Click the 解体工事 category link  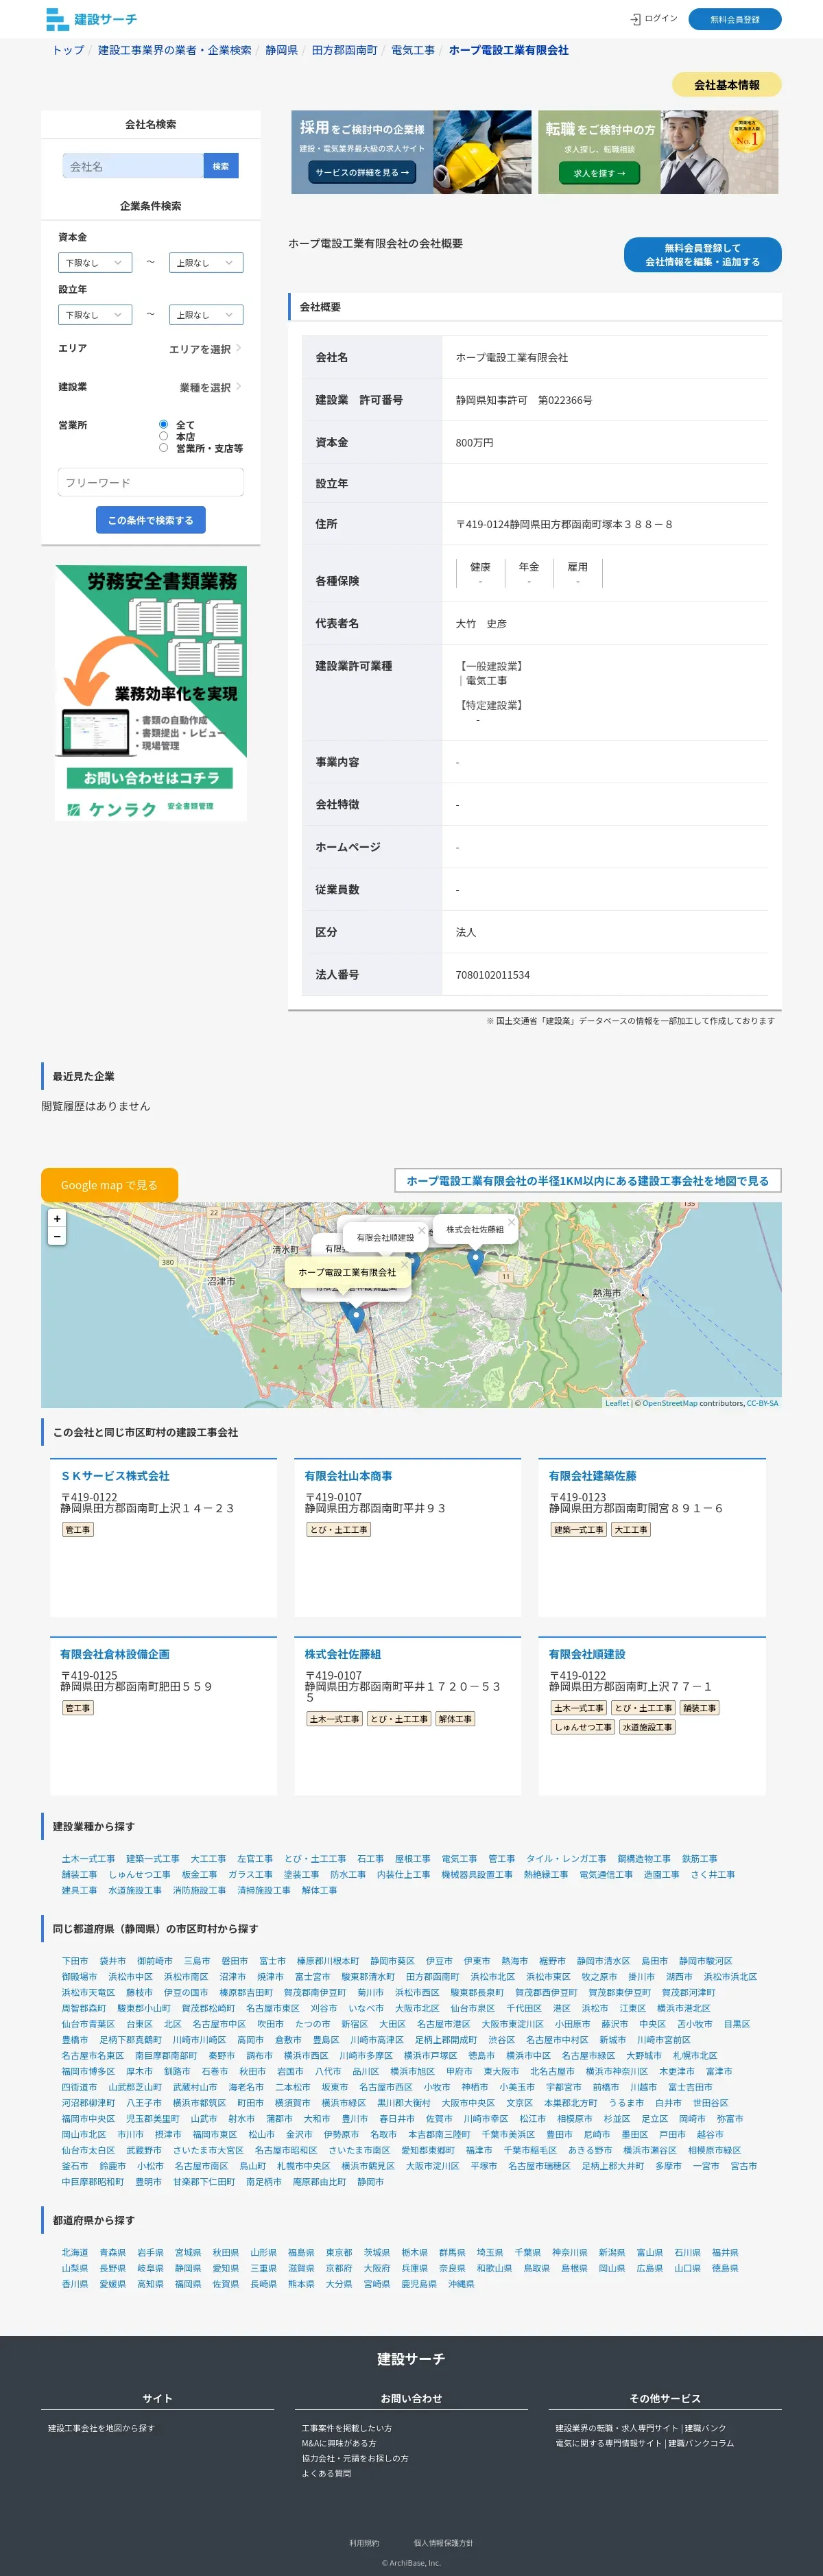(x=320, y=1890)
